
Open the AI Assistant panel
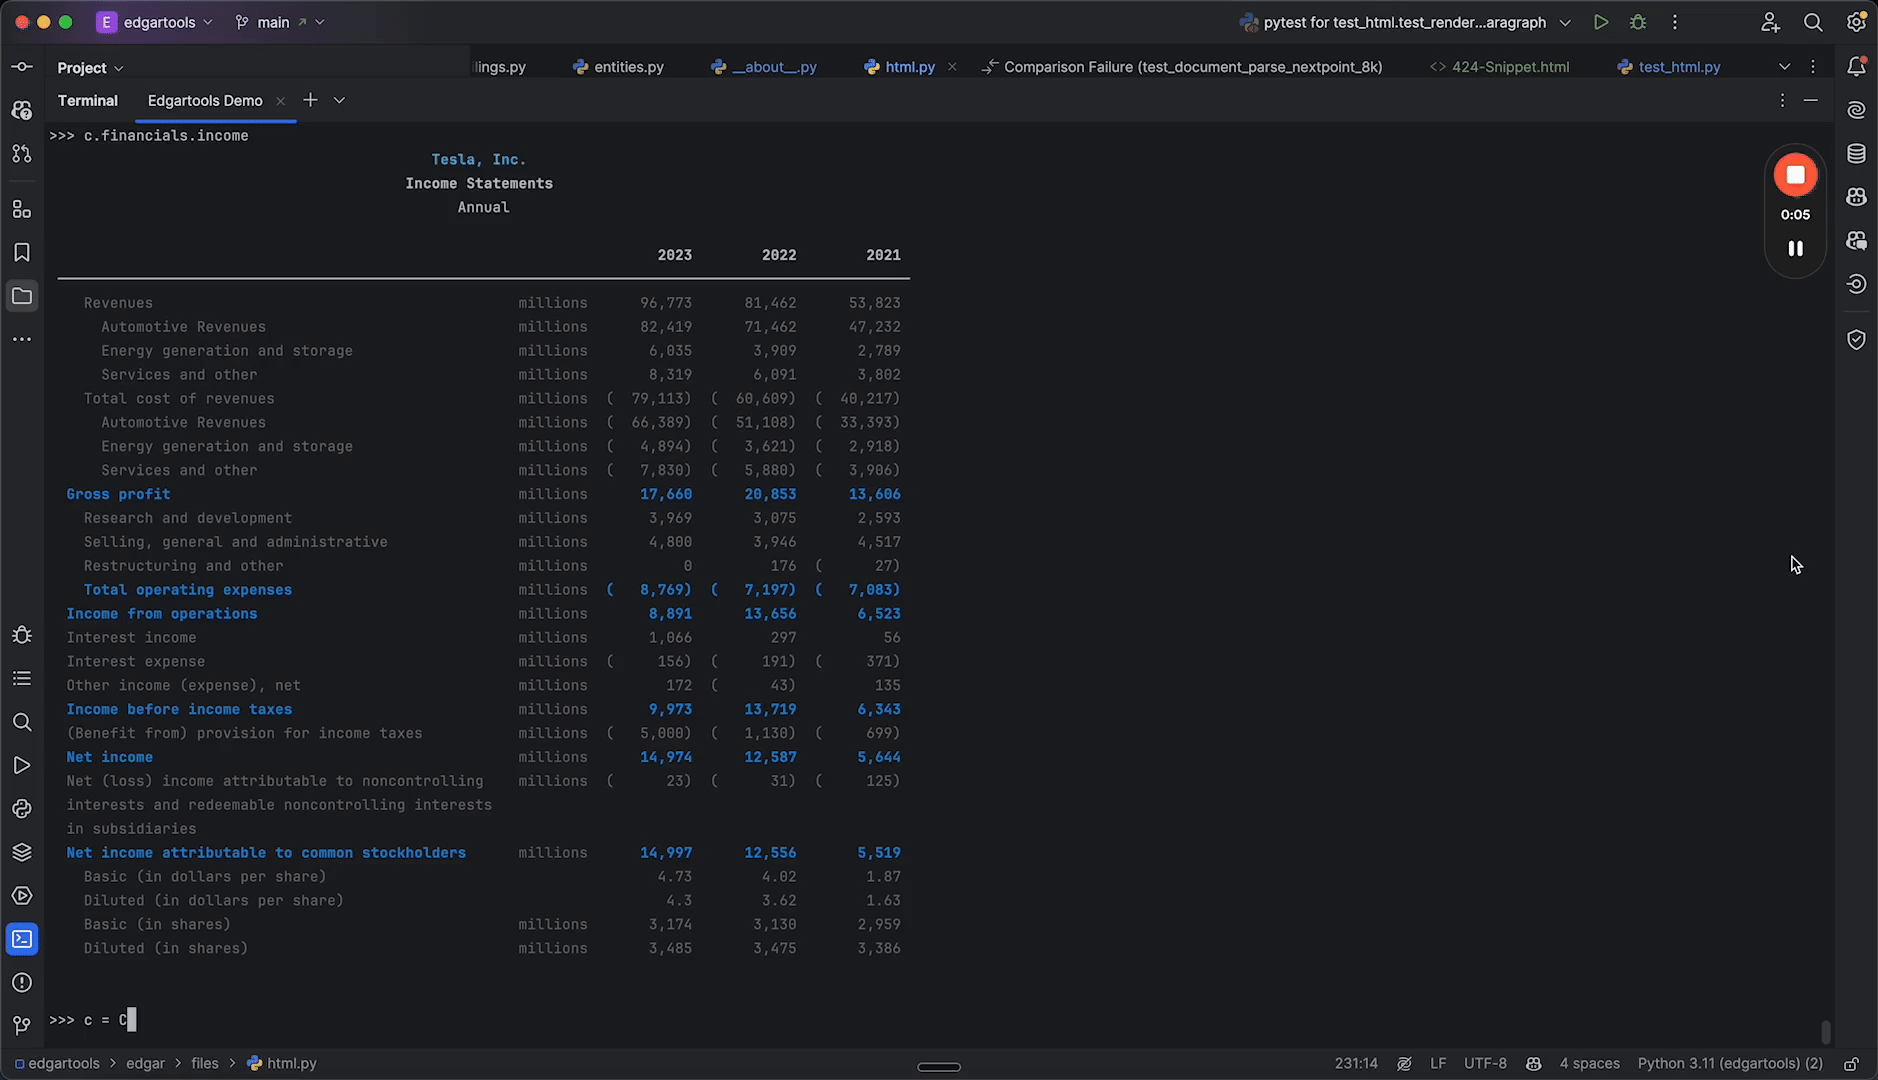pyautogui.click(x=1857, y=110)
